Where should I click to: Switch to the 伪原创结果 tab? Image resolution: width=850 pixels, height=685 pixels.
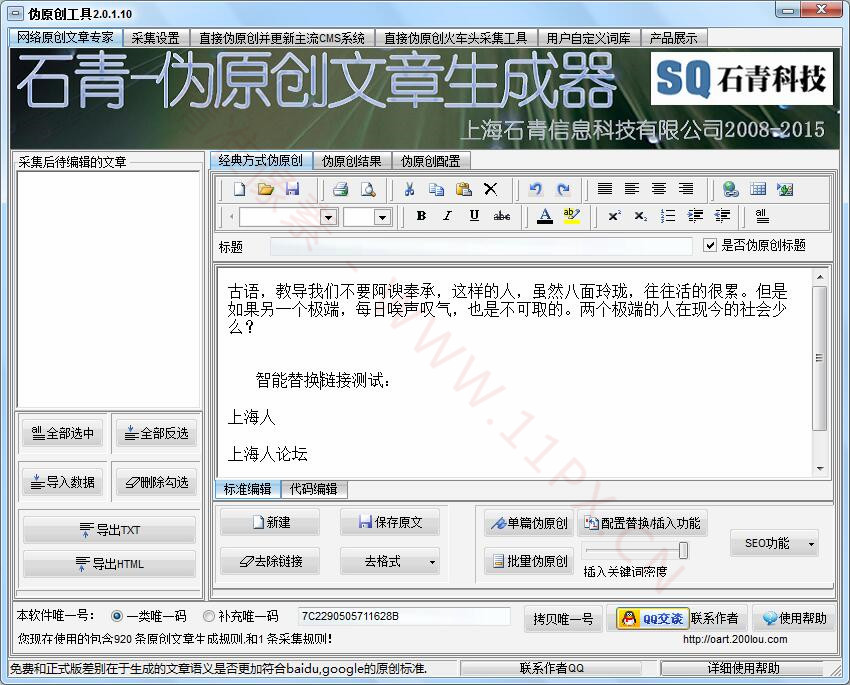[352, 161]
